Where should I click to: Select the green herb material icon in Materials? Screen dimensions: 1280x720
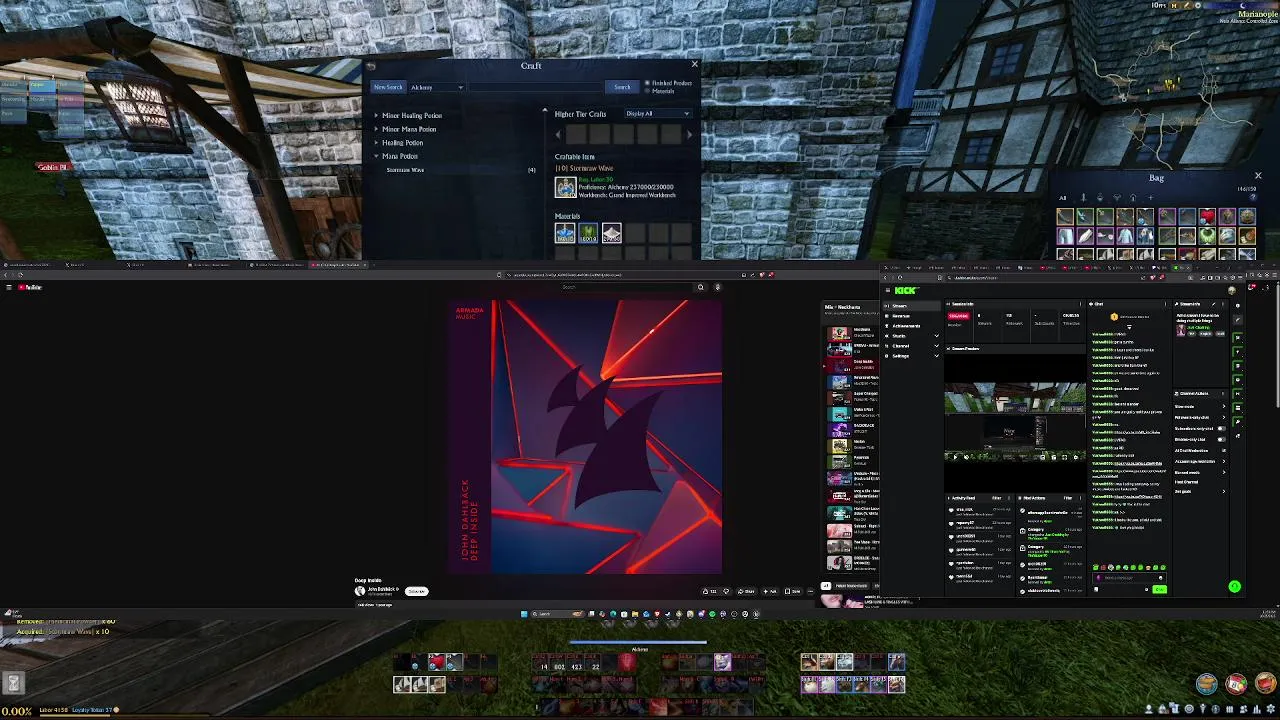[x=588, y=233]
